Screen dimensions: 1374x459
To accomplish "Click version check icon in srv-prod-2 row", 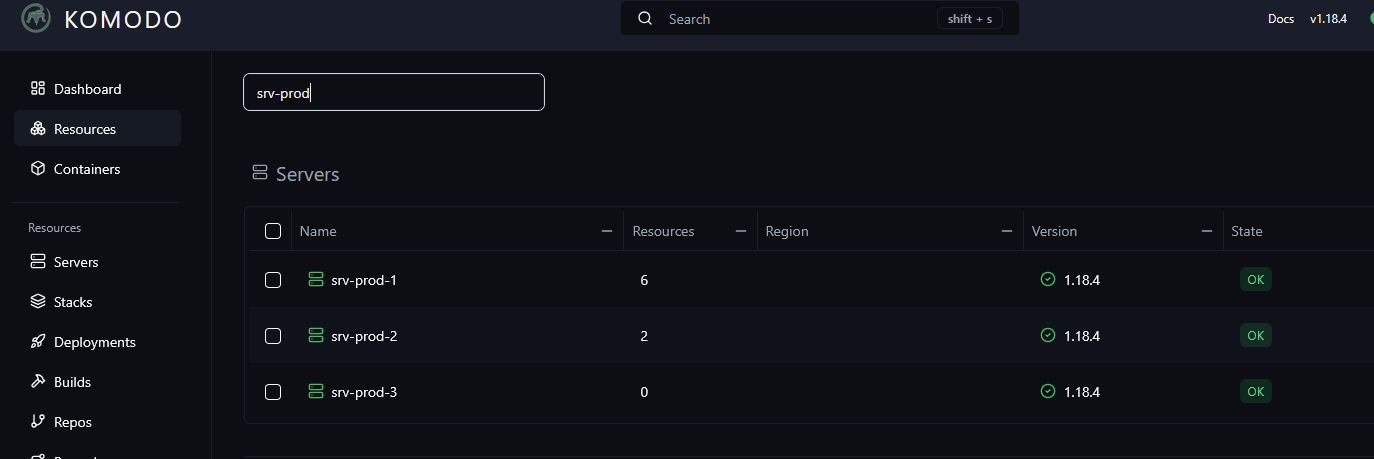I will (x=1048, y=335).
